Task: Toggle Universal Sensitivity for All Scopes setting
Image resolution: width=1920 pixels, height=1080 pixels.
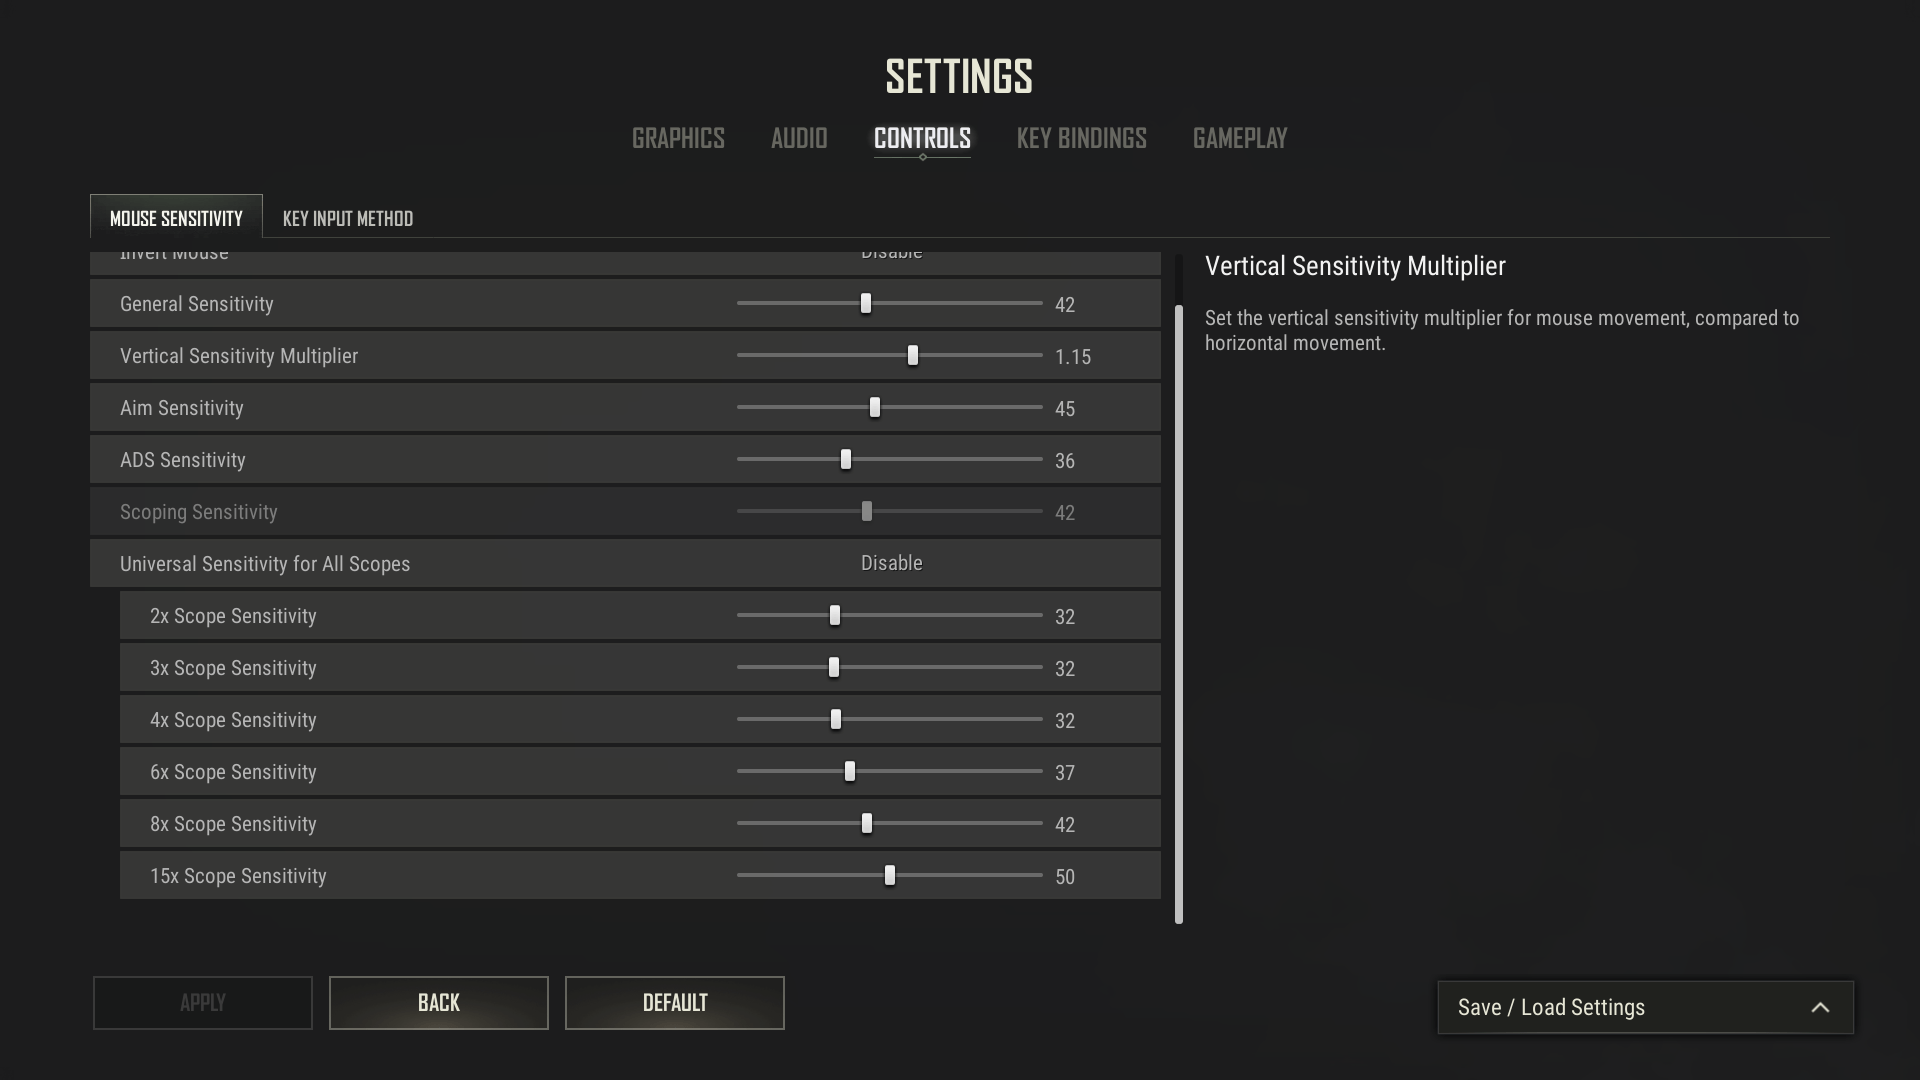Action: (x=891, y=564)
